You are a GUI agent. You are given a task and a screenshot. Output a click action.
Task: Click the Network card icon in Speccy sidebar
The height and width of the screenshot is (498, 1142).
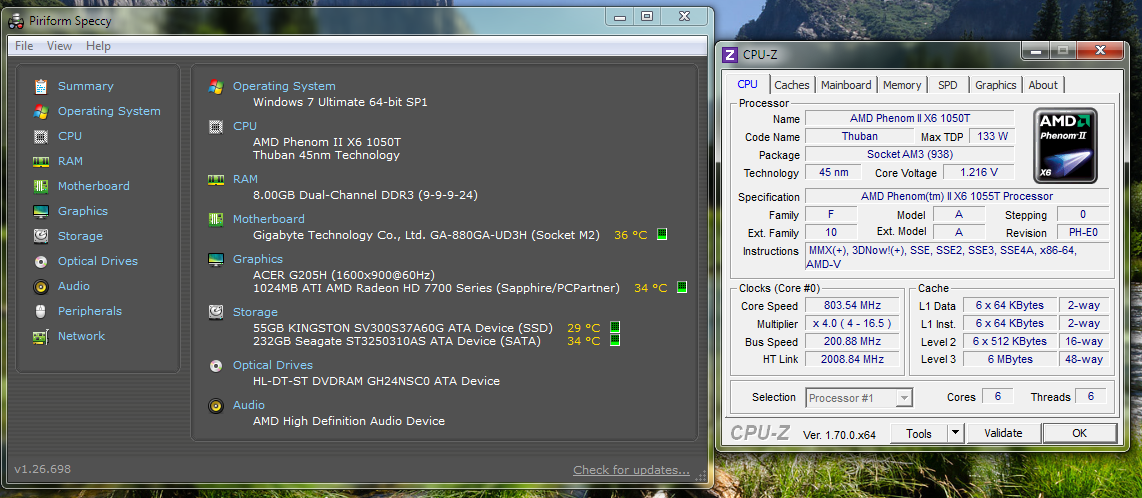pos(41,336)
